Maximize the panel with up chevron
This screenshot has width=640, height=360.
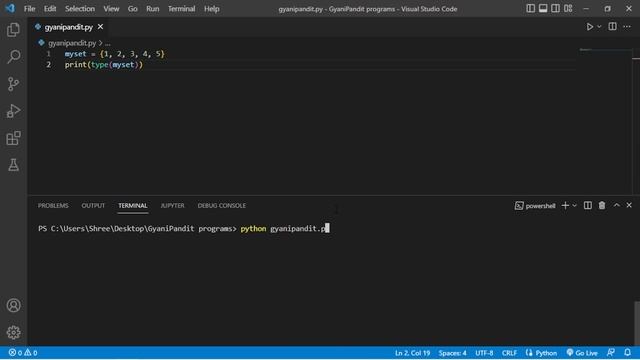click(617, 205)
